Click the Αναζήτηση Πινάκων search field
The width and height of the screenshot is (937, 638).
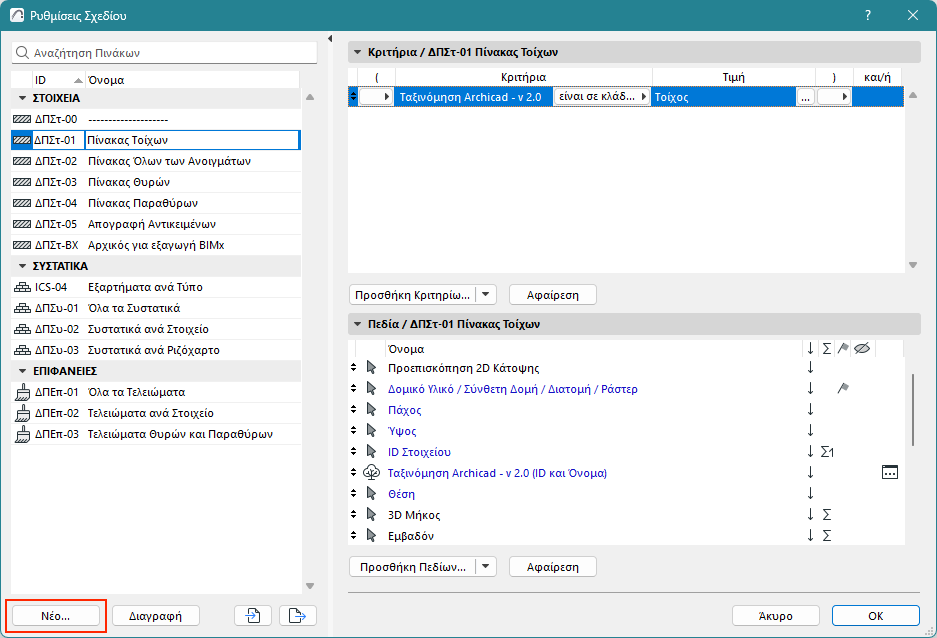pos(165,52)
